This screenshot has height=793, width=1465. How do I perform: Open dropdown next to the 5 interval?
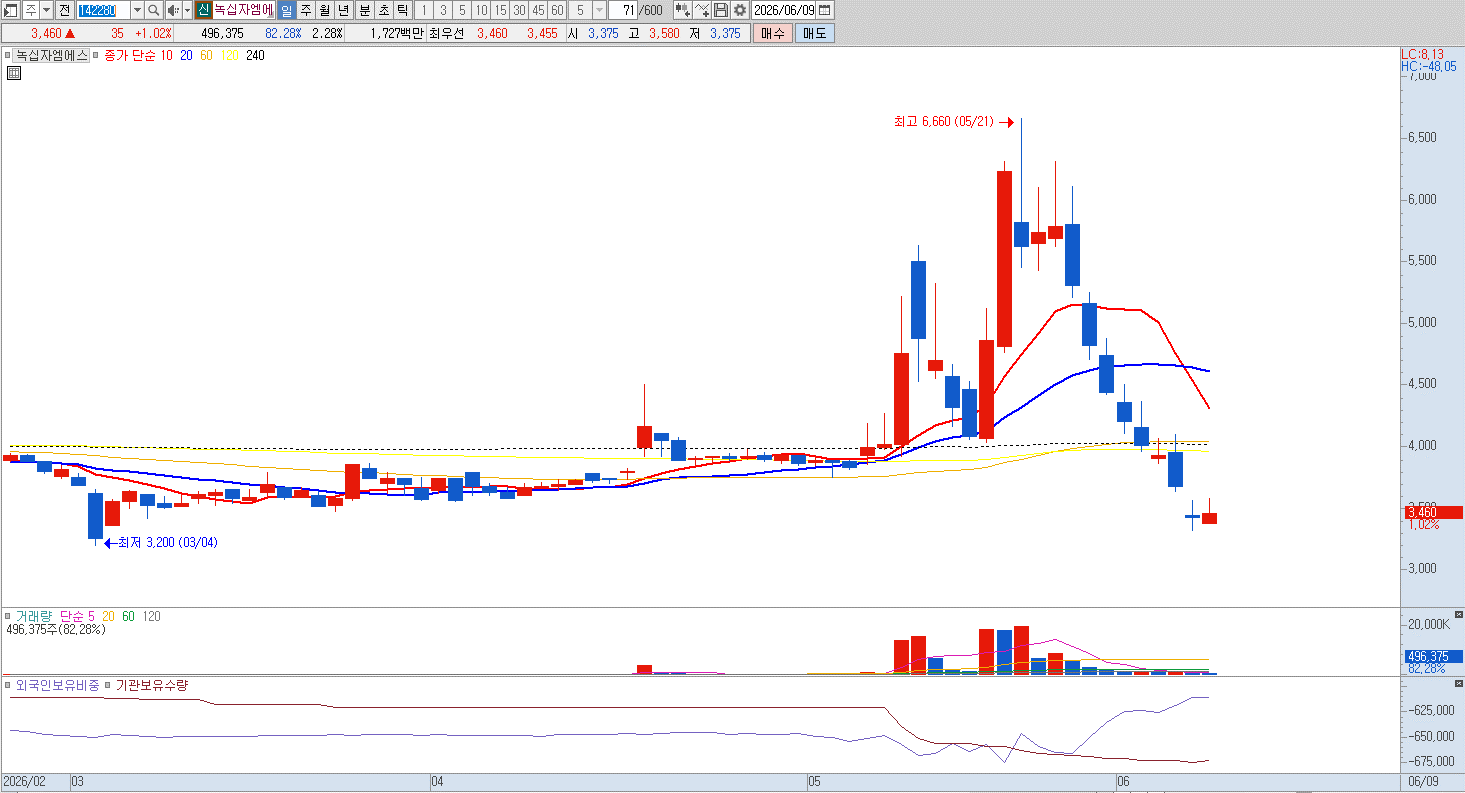pos(599,10)
